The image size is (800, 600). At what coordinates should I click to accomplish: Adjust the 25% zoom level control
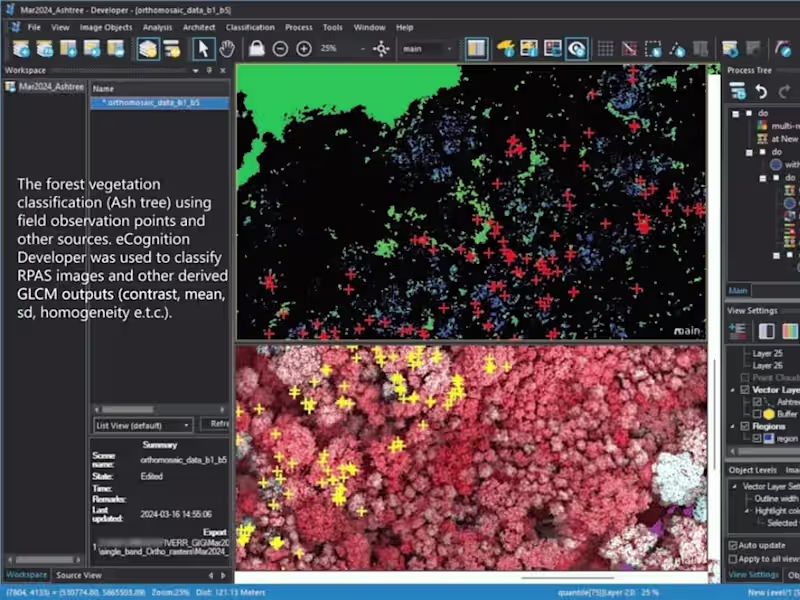(326, 47)
